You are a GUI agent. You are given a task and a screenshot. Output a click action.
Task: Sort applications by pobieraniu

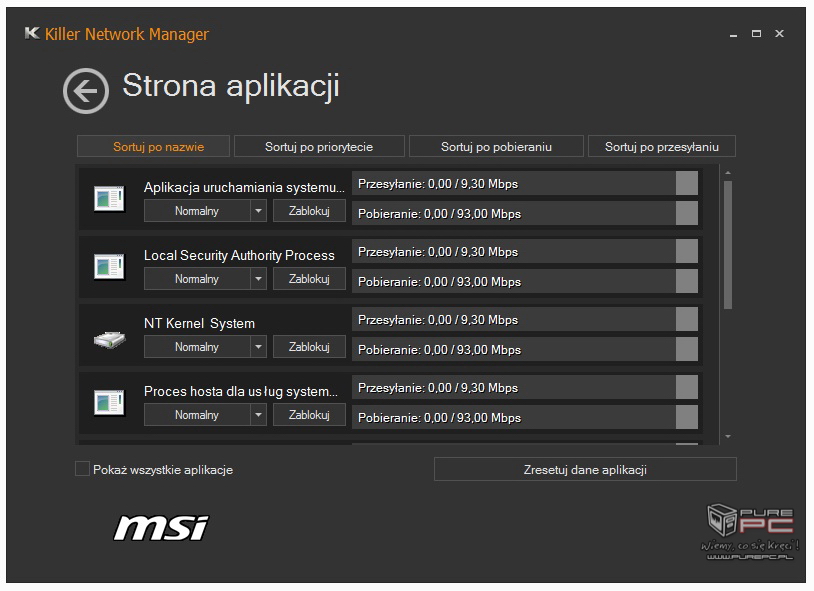[x=496, y=146]
